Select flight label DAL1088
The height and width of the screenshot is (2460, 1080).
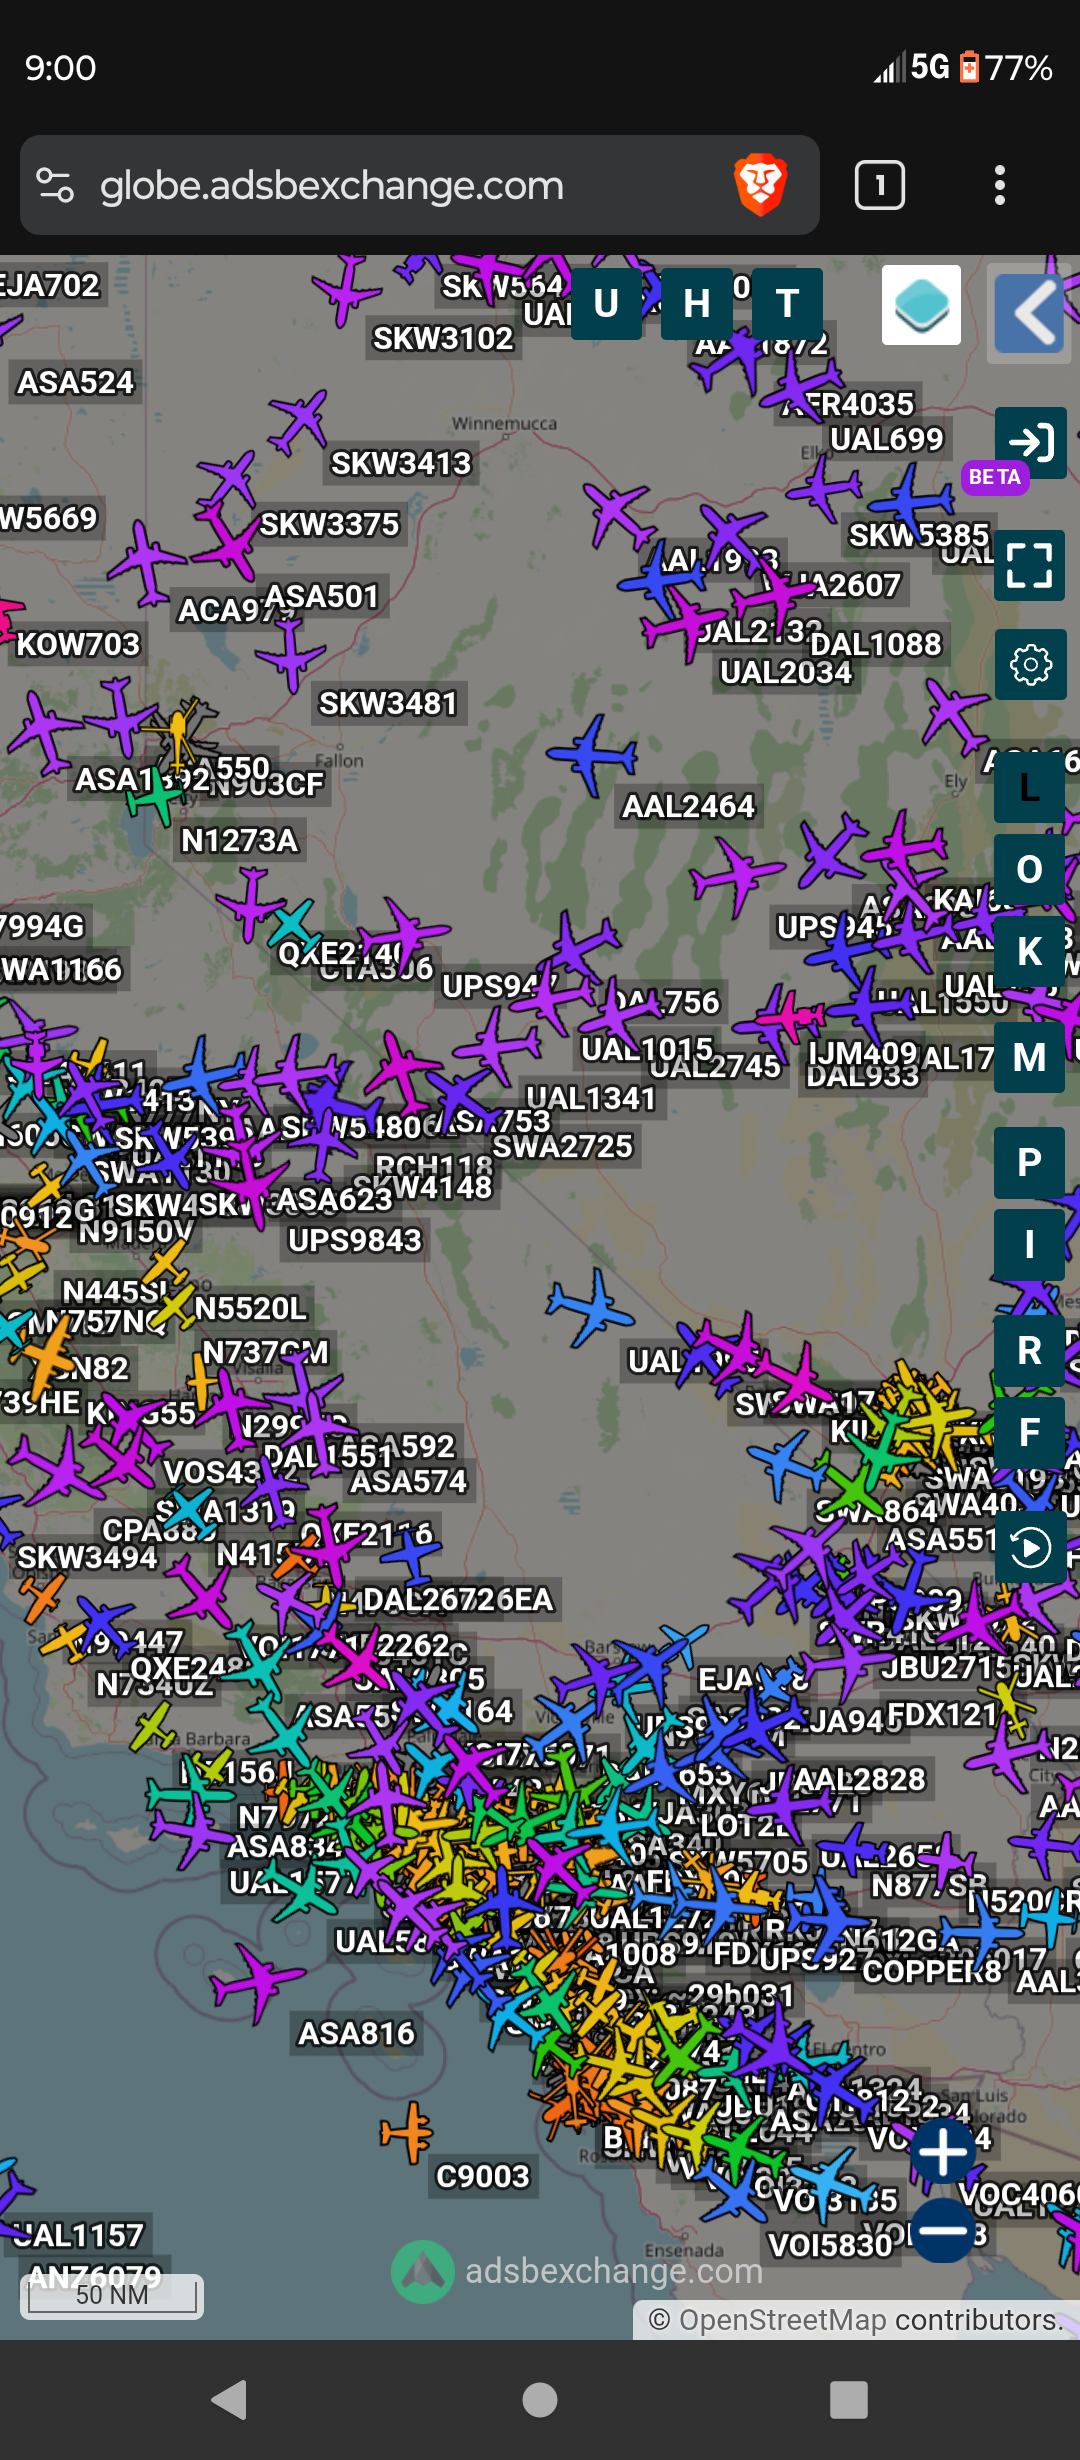click(876, 644)
